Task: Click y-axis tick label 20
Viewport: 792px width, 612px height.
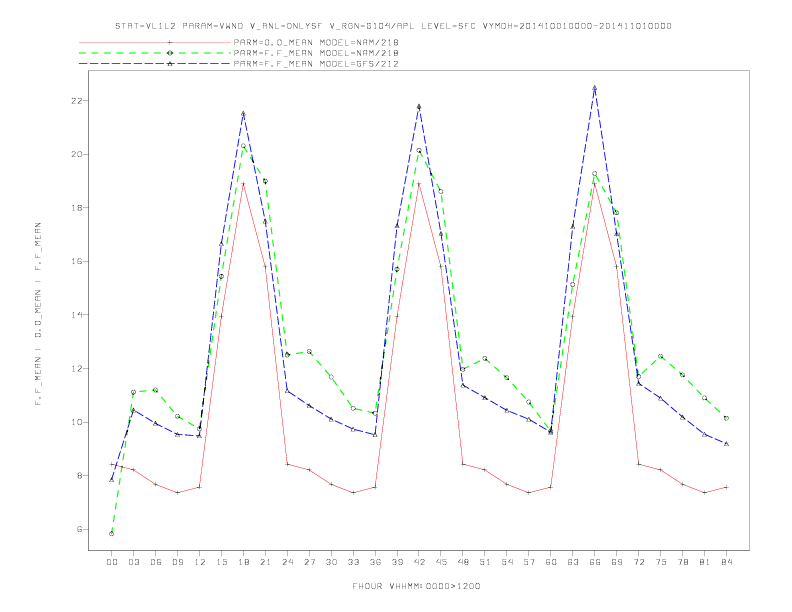Action: (x=75, y=154)
